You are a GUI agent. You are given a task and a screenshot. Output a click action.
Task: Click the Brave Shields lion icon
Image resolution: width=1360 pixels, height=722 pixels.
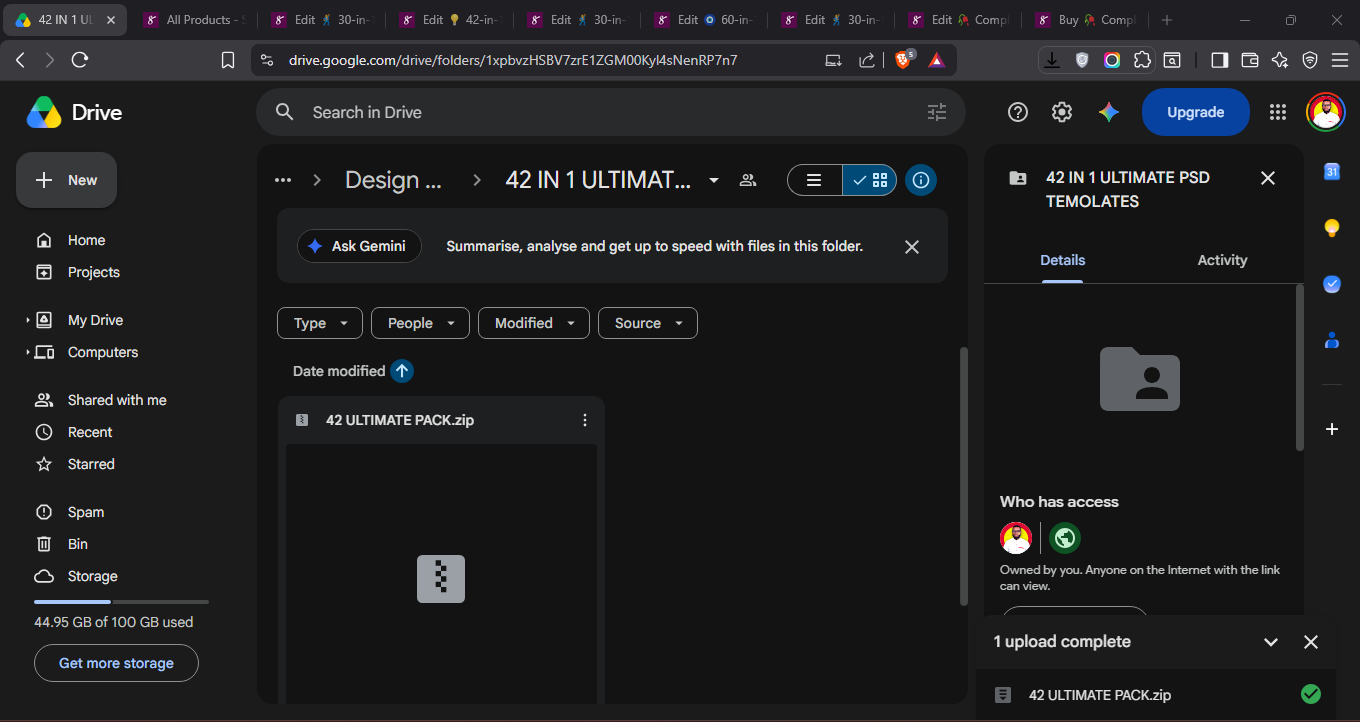(x=903, y=60)
